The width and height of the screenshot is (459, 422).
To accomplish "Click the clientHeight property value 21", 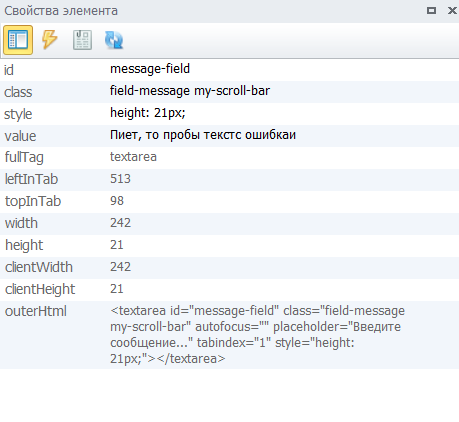I will [x=117, y=289].
